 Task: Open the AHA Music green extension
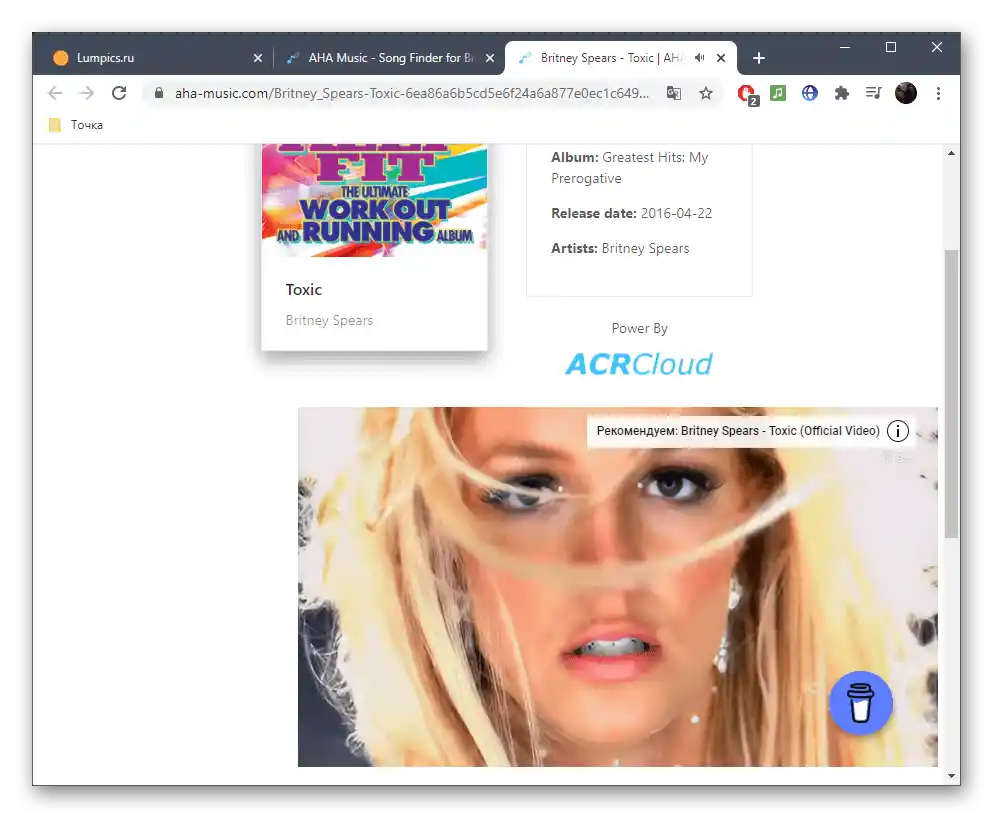778,93
